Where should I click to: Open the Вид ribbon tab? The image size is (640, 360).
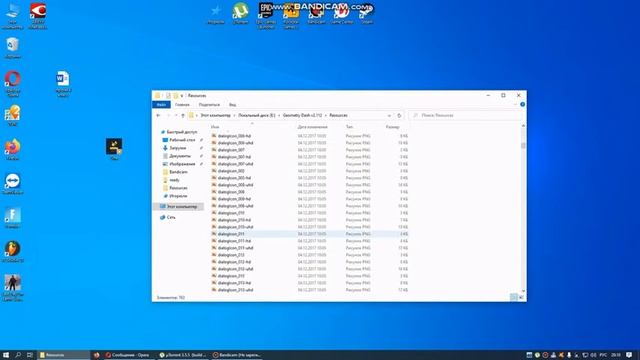[x=232, y=105]
